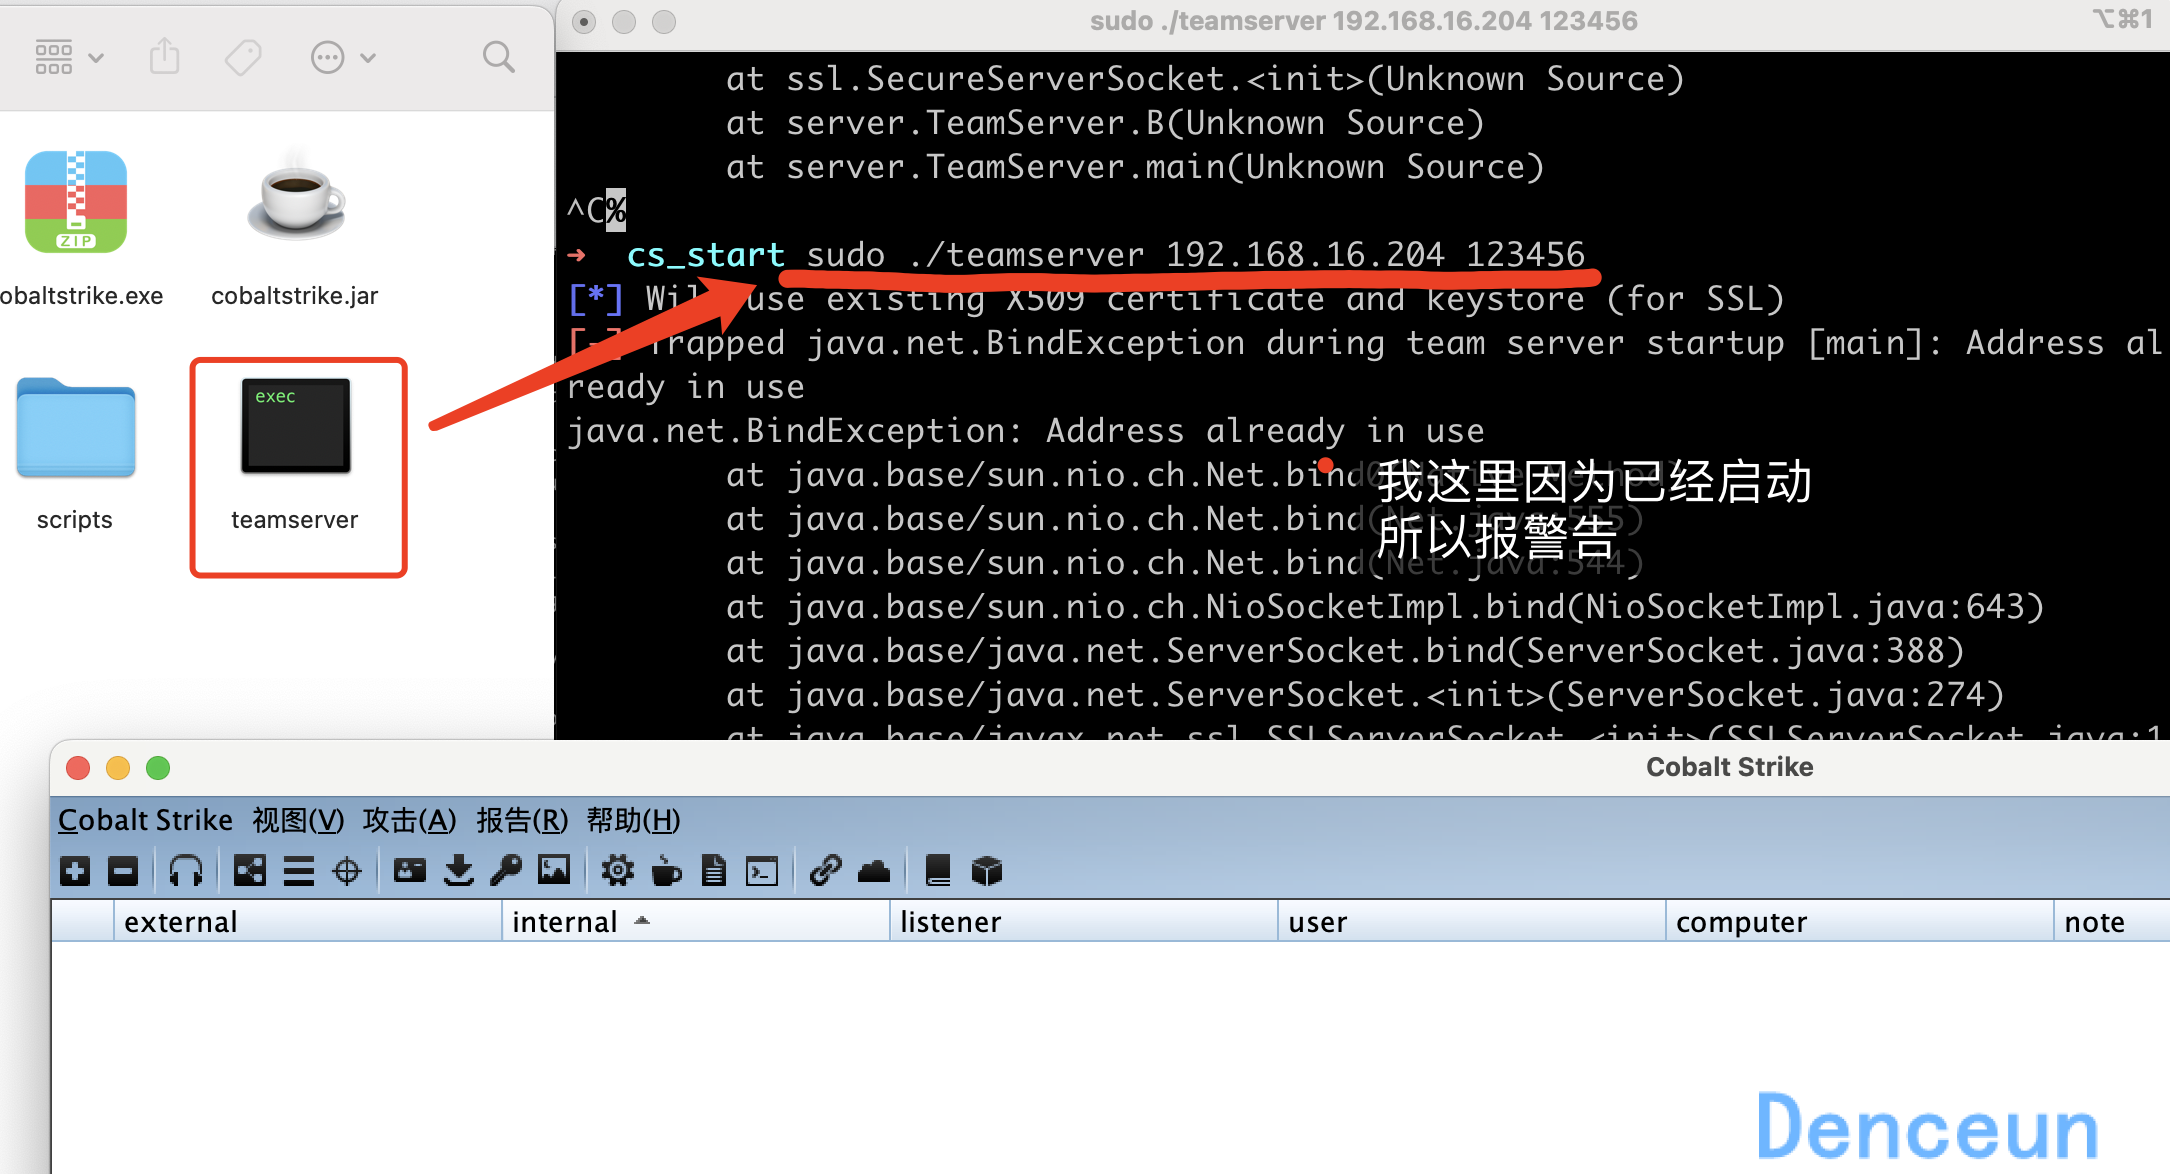Image resolution: width=2170 pixels, height=1174 pixels.
Task: Expand the Finder view options dropdown
Action: 69,57
